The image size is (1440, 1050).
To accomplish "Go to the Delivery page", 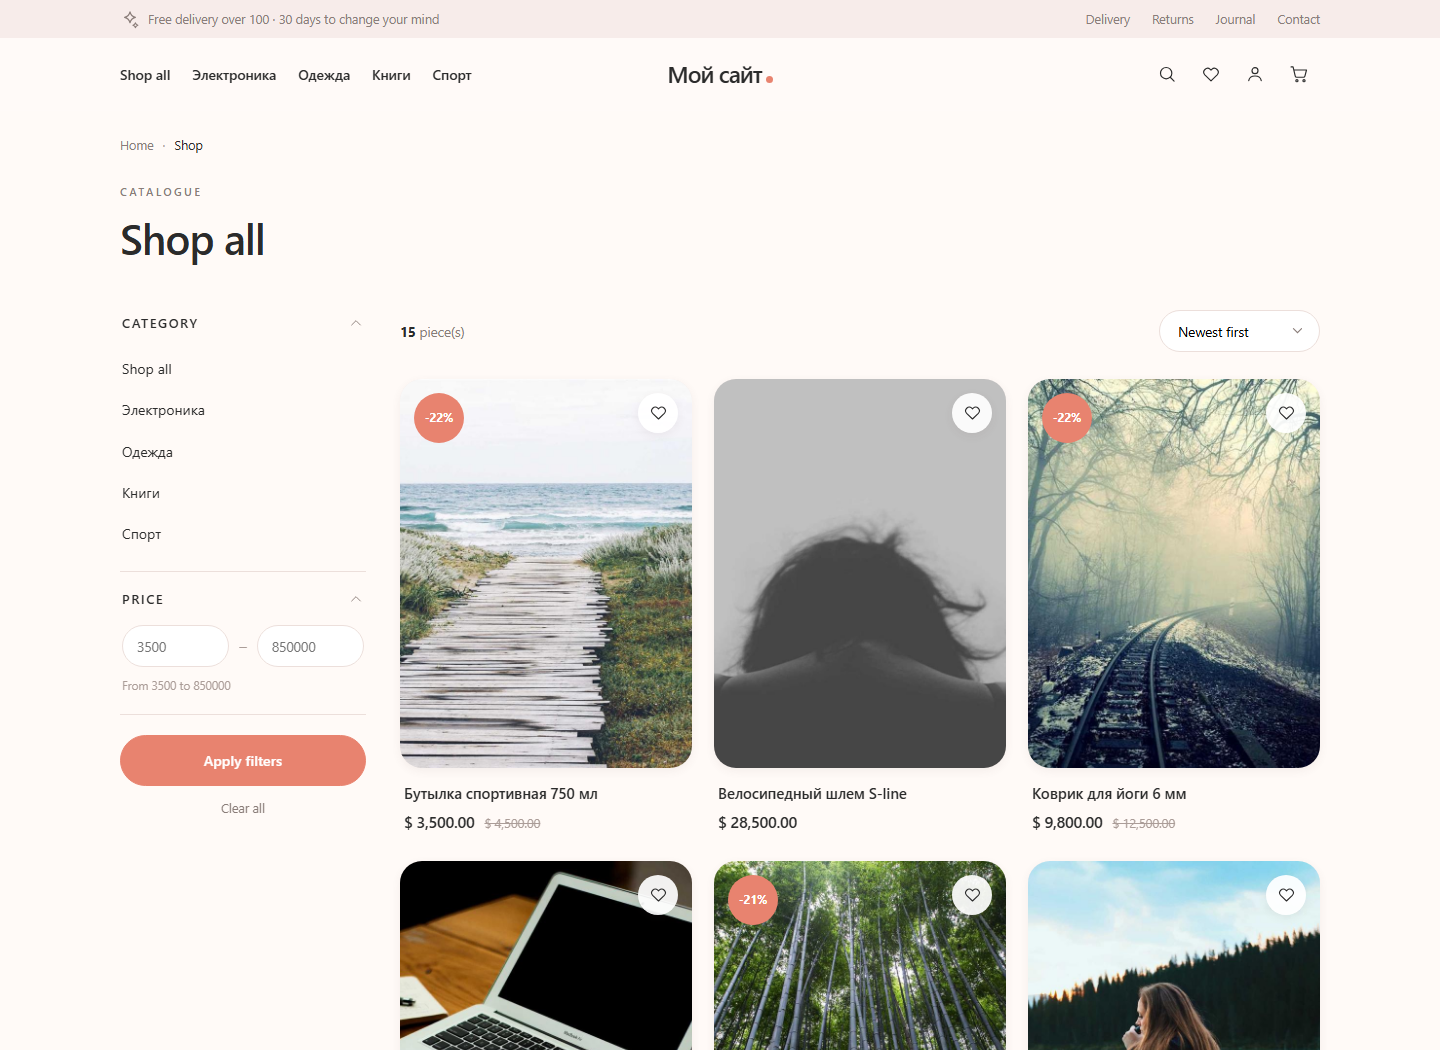I will [1108, 19].
